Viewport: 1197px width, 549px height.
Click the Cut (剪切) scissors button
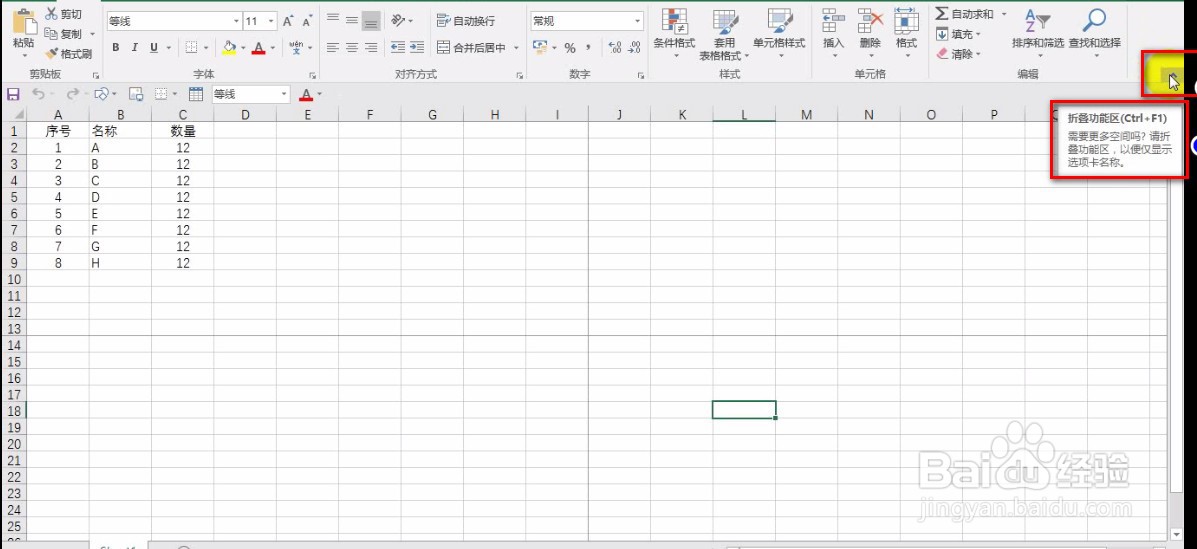pos(63,15)
